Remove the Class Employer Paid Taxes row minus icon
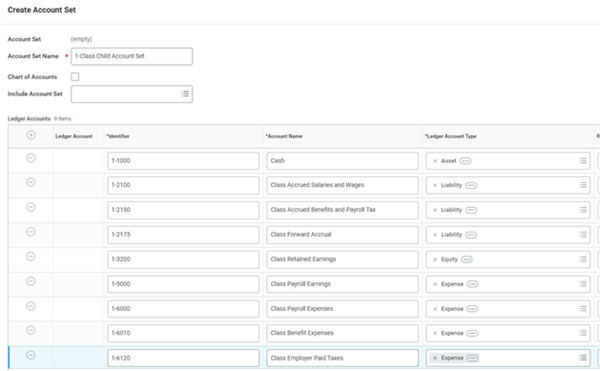The image size is (600, 371). 31,355
